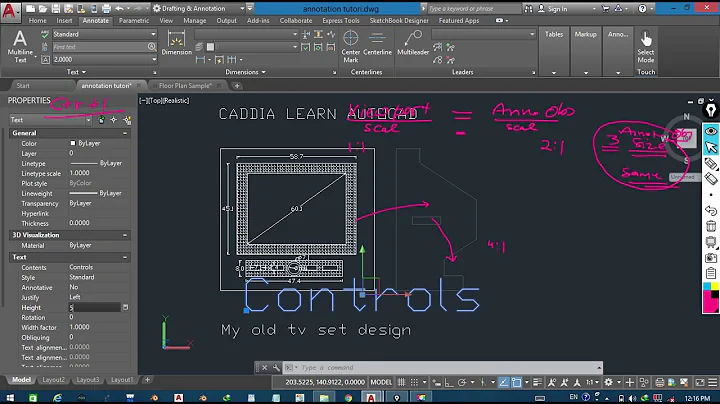720x404 pixels.
Task: Open the 1:1 annotation scale dropdown
Action: coord(592,382)
